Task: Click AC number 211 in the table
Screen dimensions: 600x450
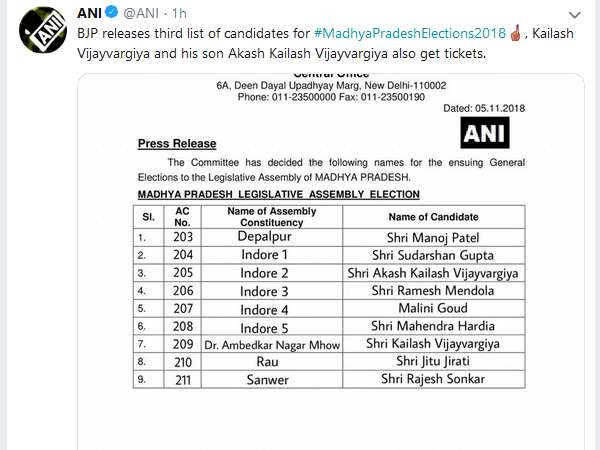Action: (x=182, y=380)
